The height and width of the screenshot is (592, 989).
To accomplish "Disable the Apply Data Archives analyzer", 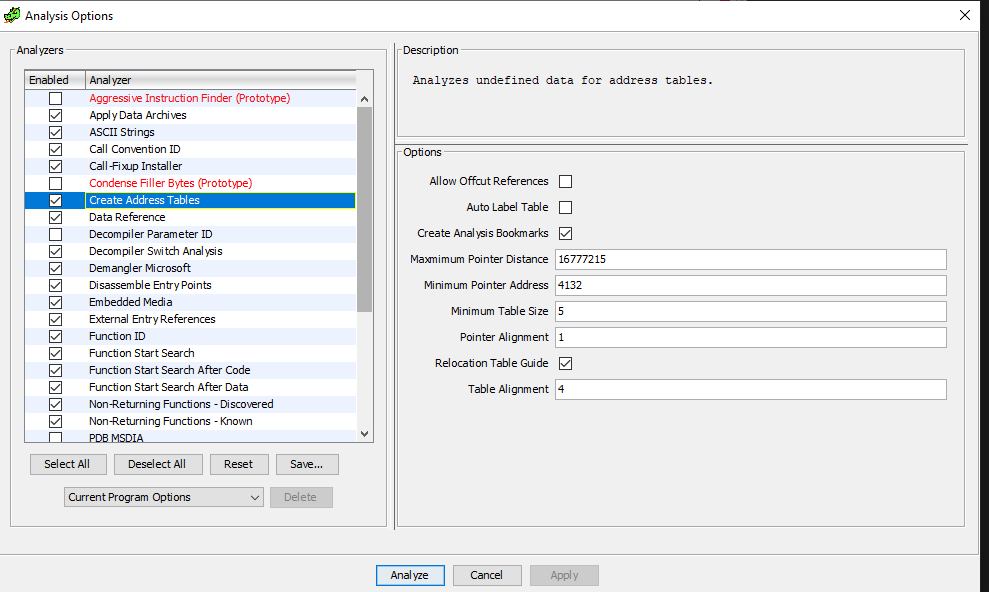I will click(x=55, y=115).
